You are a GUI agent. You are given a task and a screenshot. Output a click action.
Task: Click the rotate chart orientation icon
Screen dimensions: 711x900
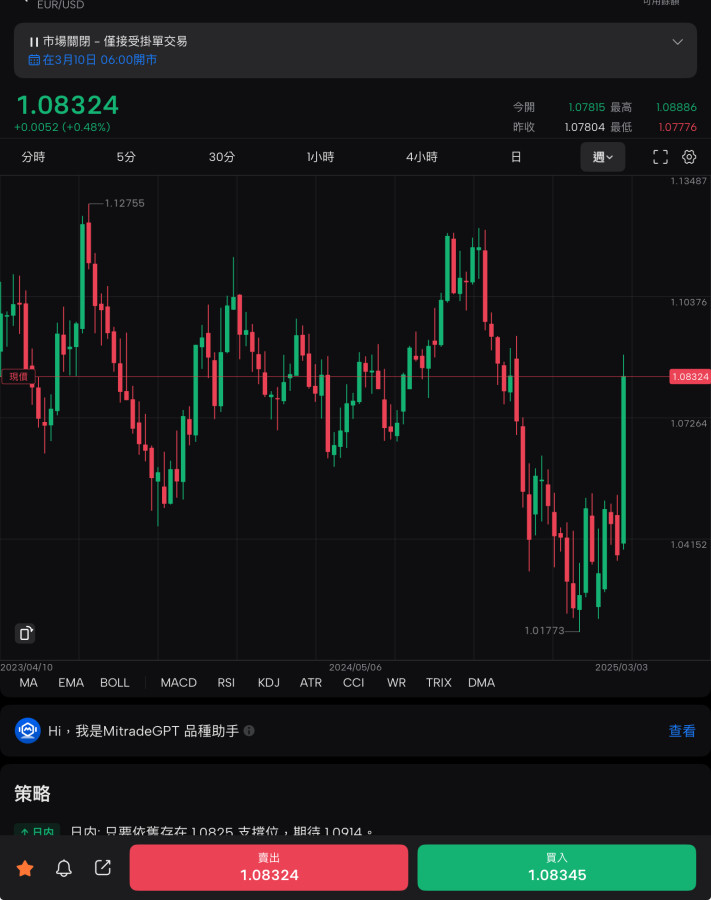[x=26, y=633]
